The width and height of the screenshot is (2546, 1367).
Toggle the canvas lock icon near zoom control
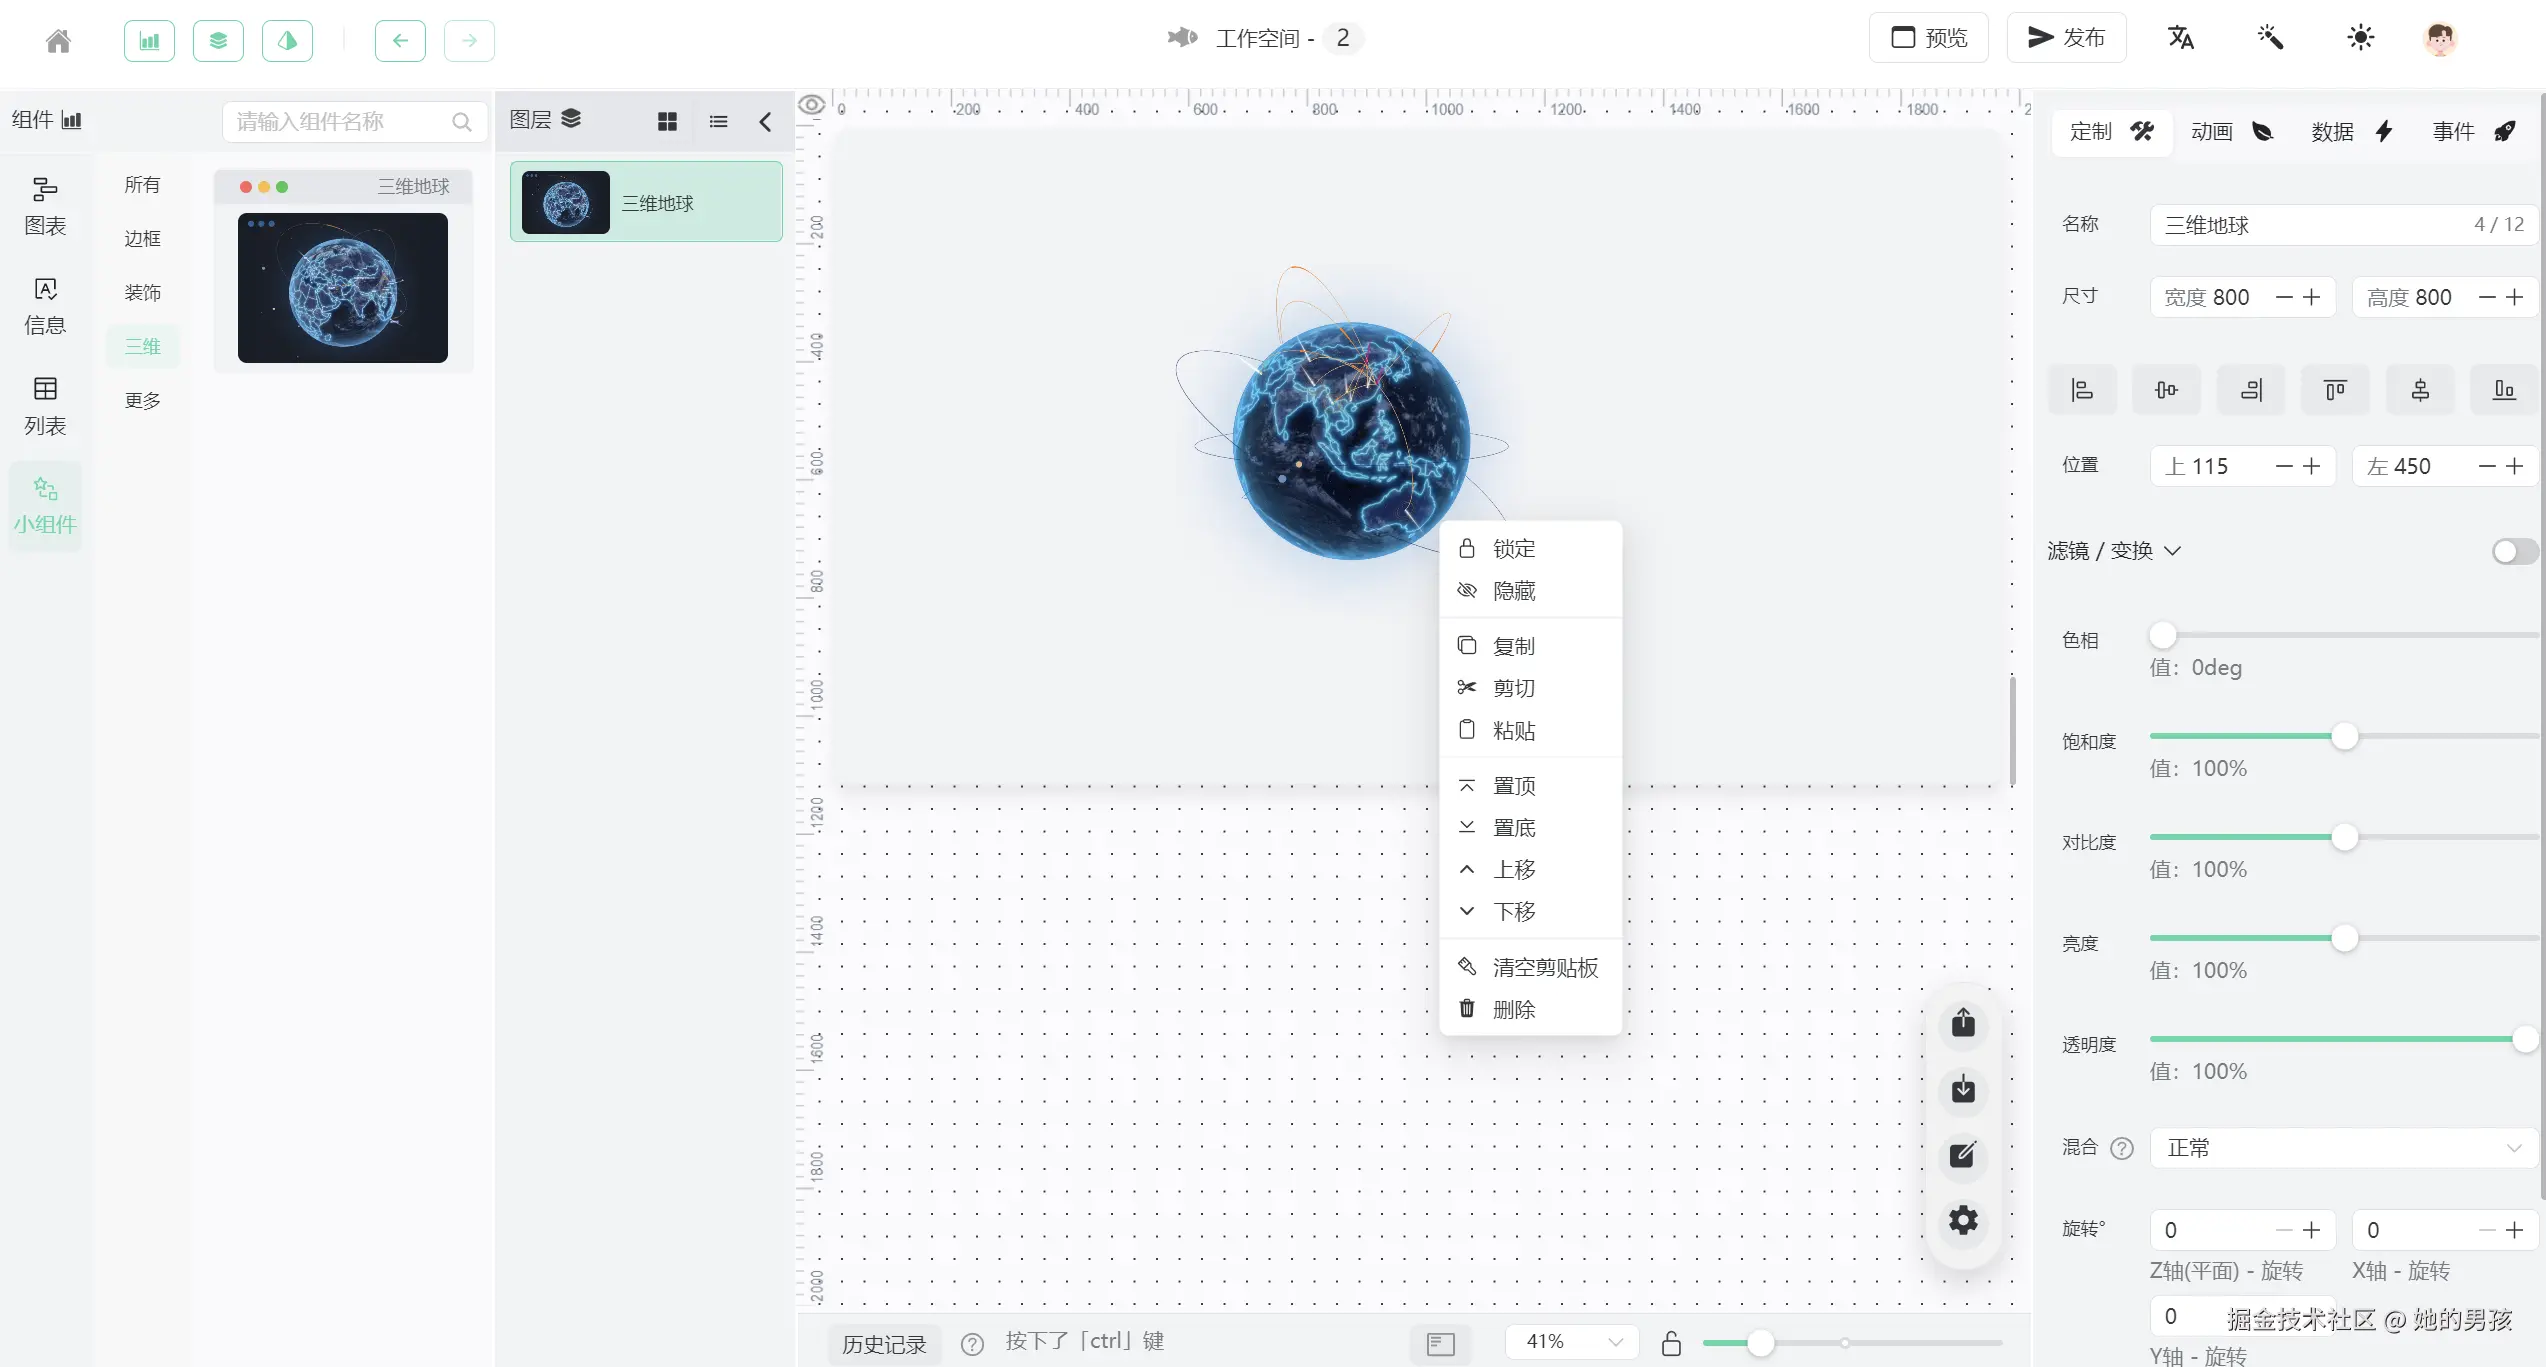1672,1344
